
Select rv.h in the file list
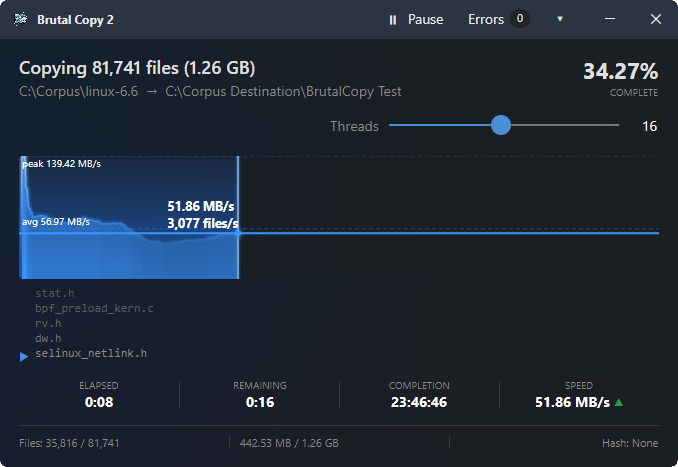click(48, 323)
